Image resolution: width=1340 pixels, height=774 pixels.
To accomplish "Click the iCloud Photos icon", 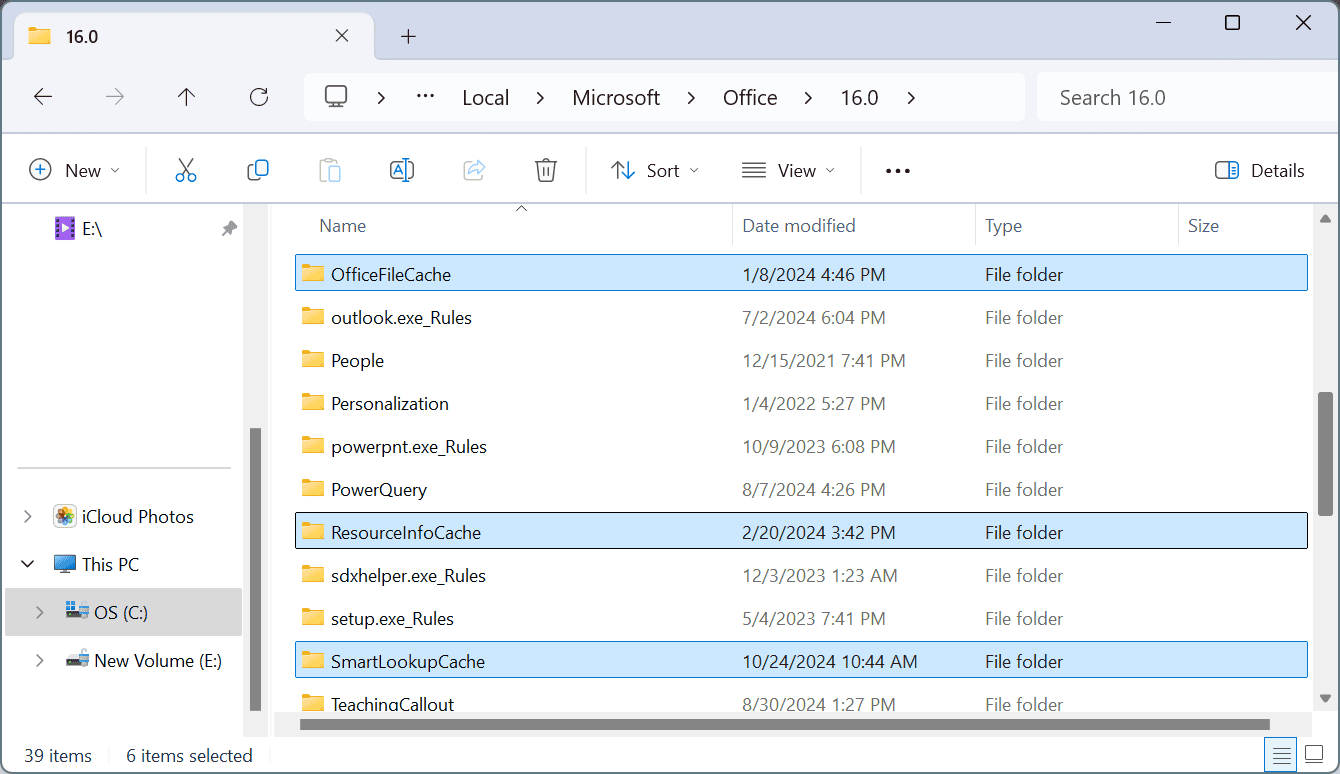I will click(x=65, y=516).
